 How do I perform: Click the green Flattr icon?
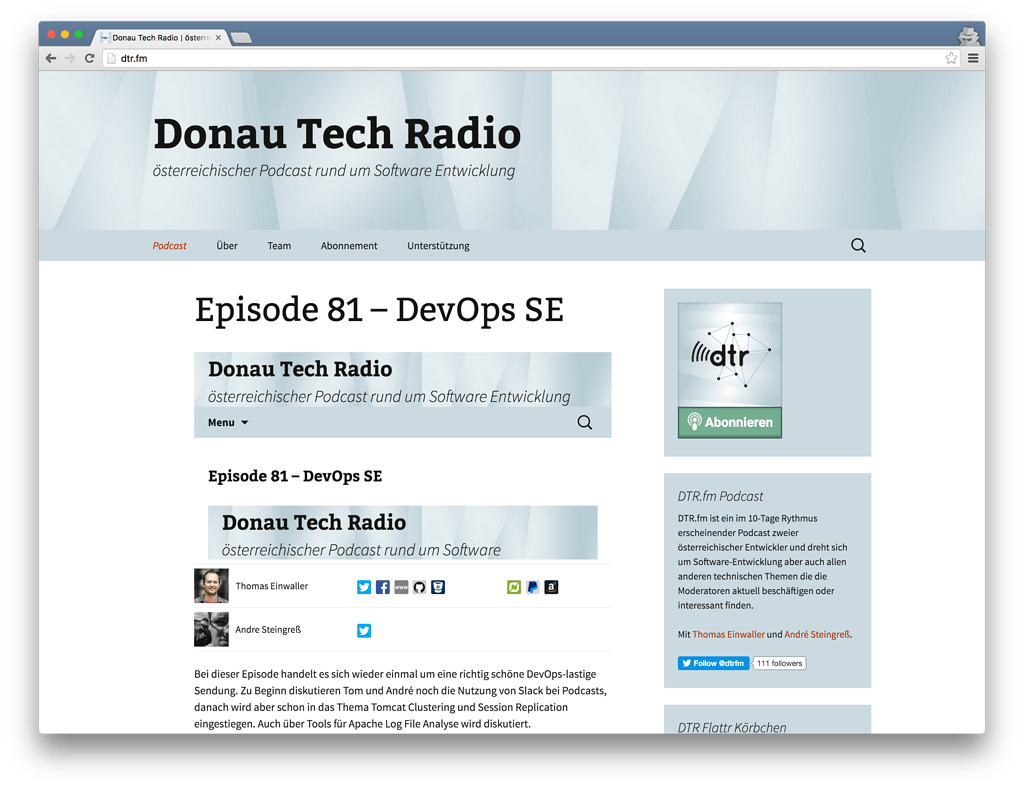click(513, 587)
